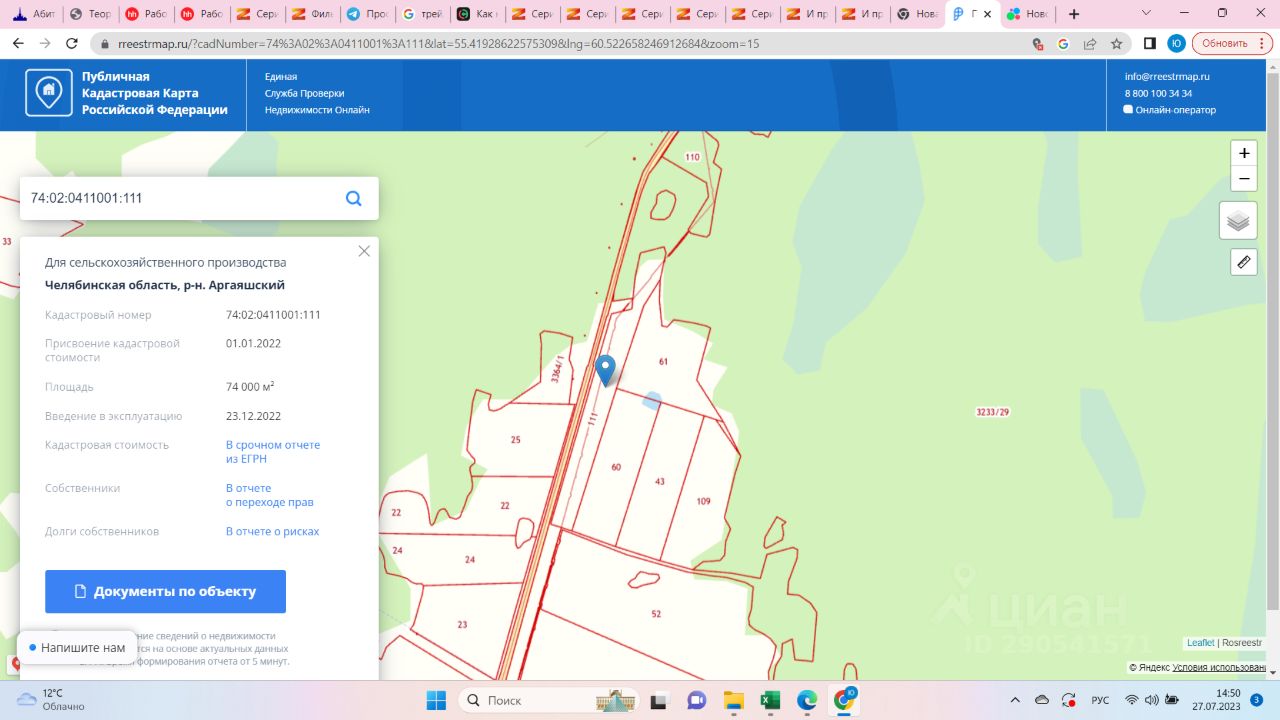Reload the page in browser
Image resolution: width=1280 pixels, height=720 pixels.
coord(72,44)
